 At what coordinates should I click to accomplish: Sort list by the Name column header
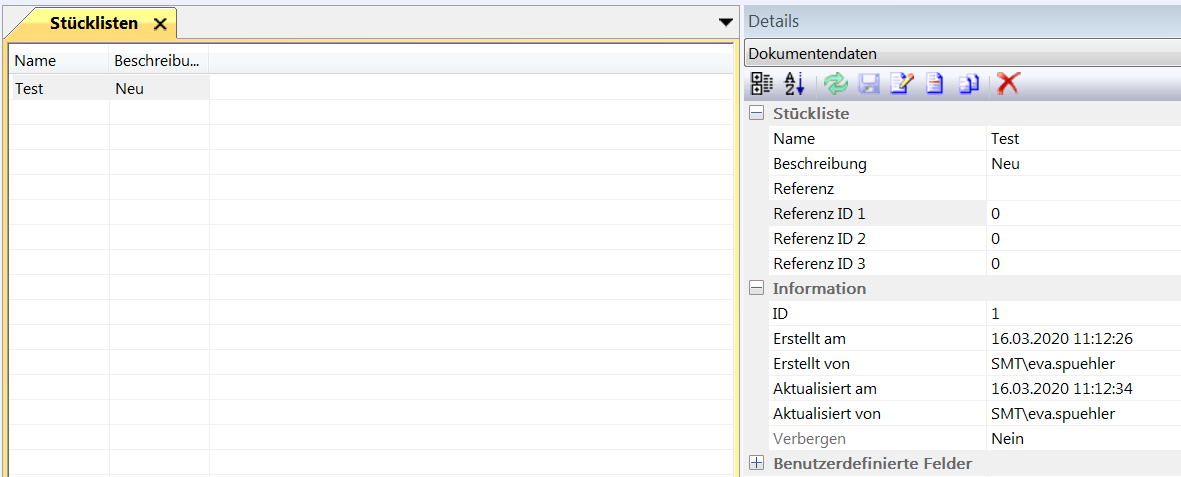coord(58,61)
